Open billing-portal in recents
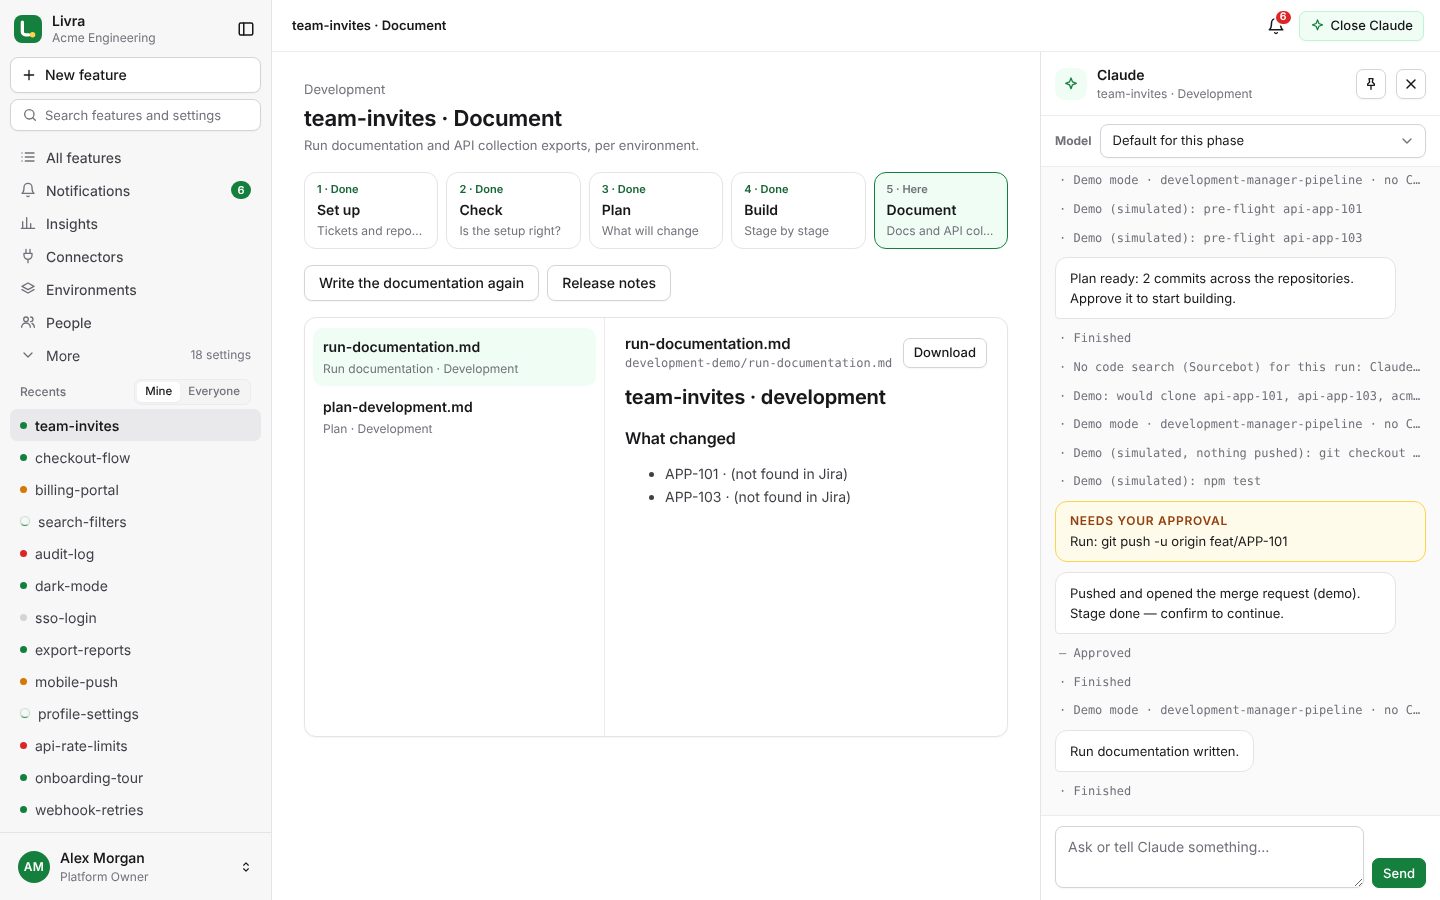Screen dimensions: 1440x900 click(x=135, y=490)
